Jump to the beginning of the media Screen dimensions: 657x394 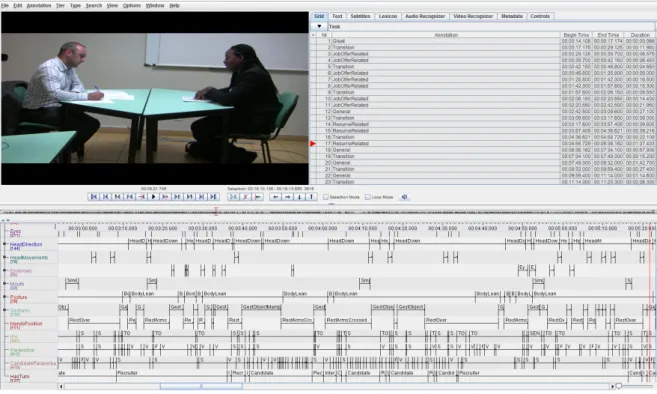click(x=94, y=197)
